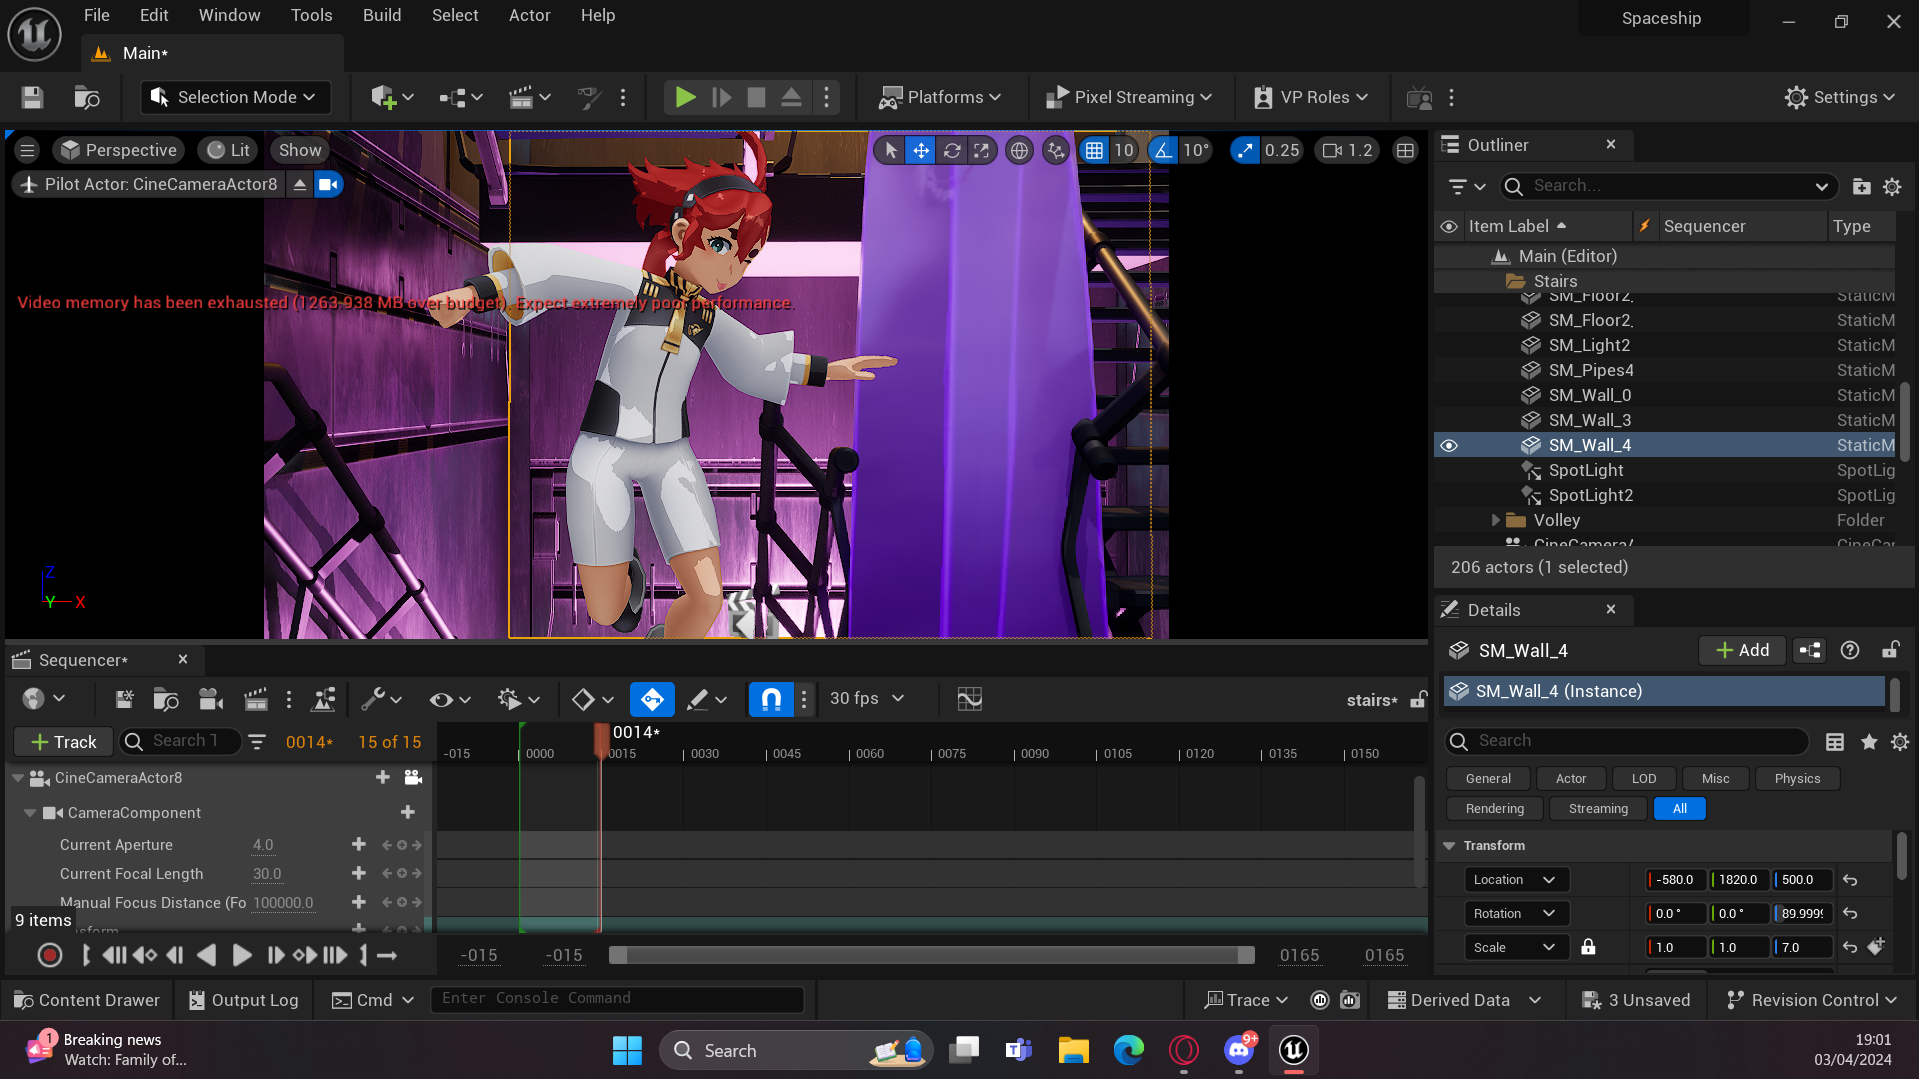Image resolution: width=1919 pixels, height=1079 pixels.
Task: Select the Rendering filter tab in Details
Action: click(1495, 808)
